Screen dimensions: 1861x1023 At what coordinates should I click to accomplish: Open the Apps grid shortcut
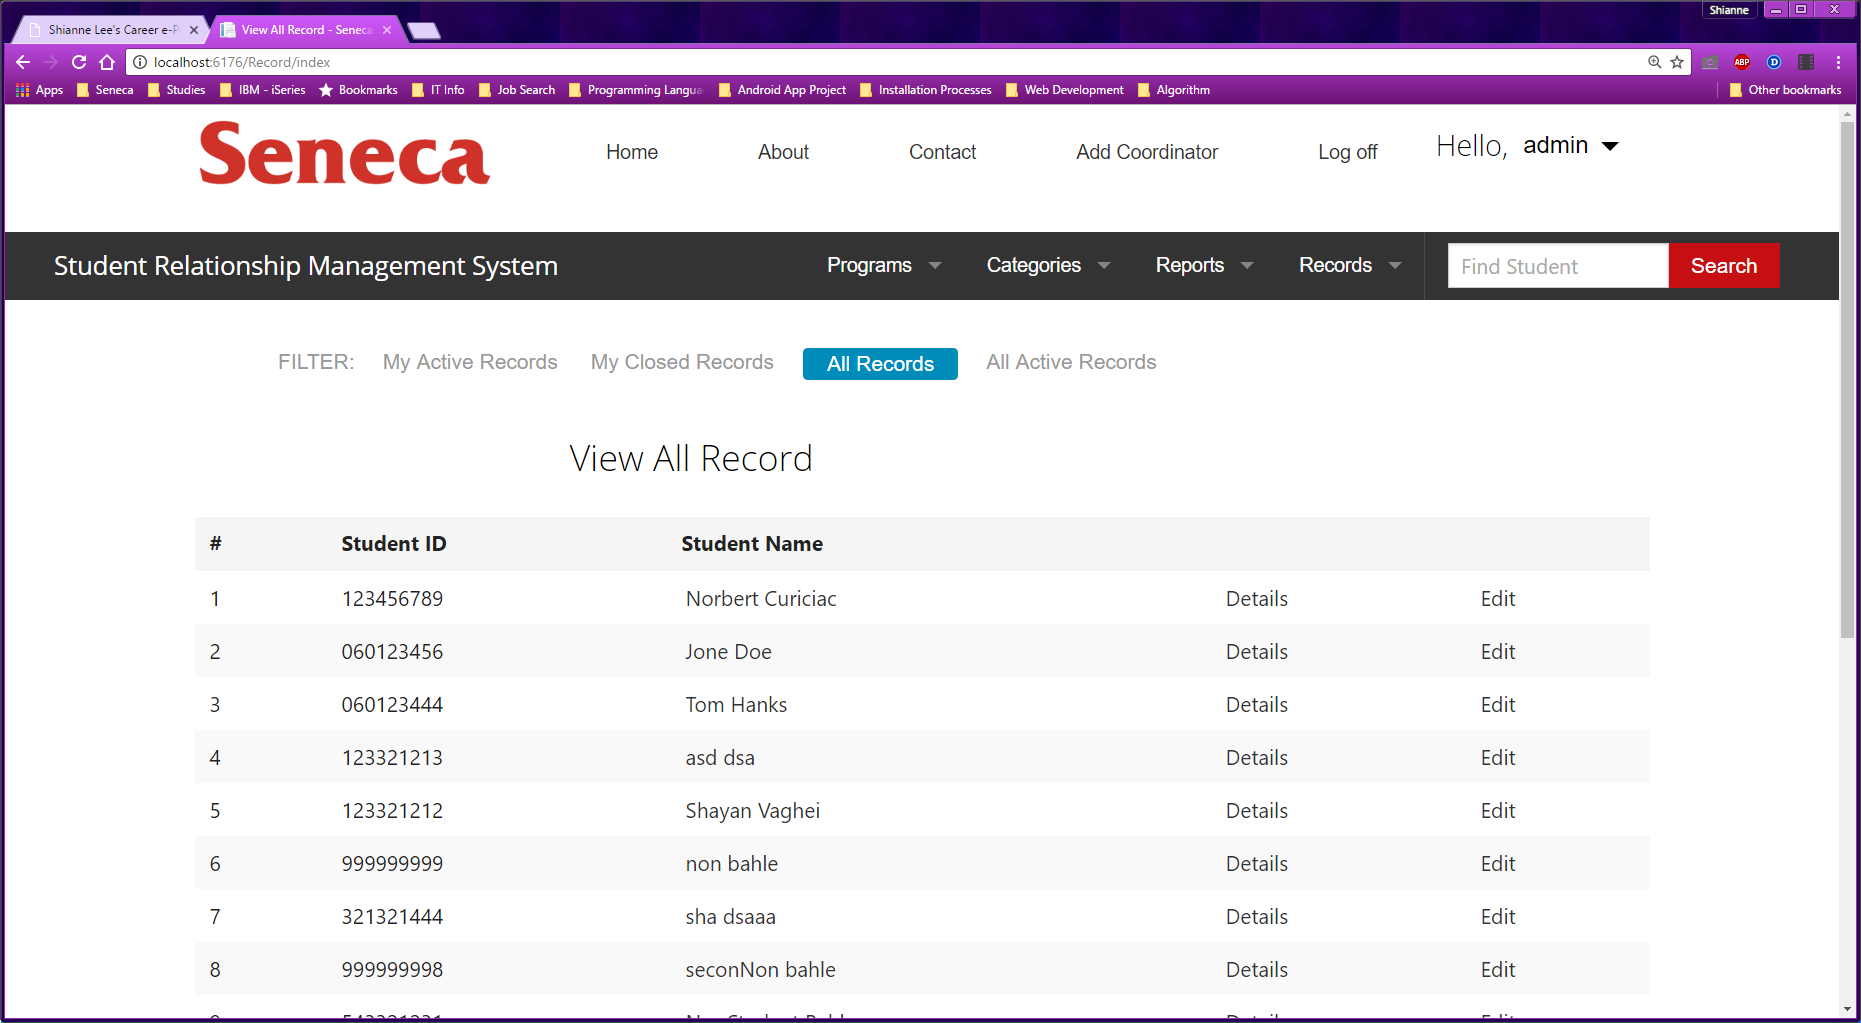coord(40,90)
